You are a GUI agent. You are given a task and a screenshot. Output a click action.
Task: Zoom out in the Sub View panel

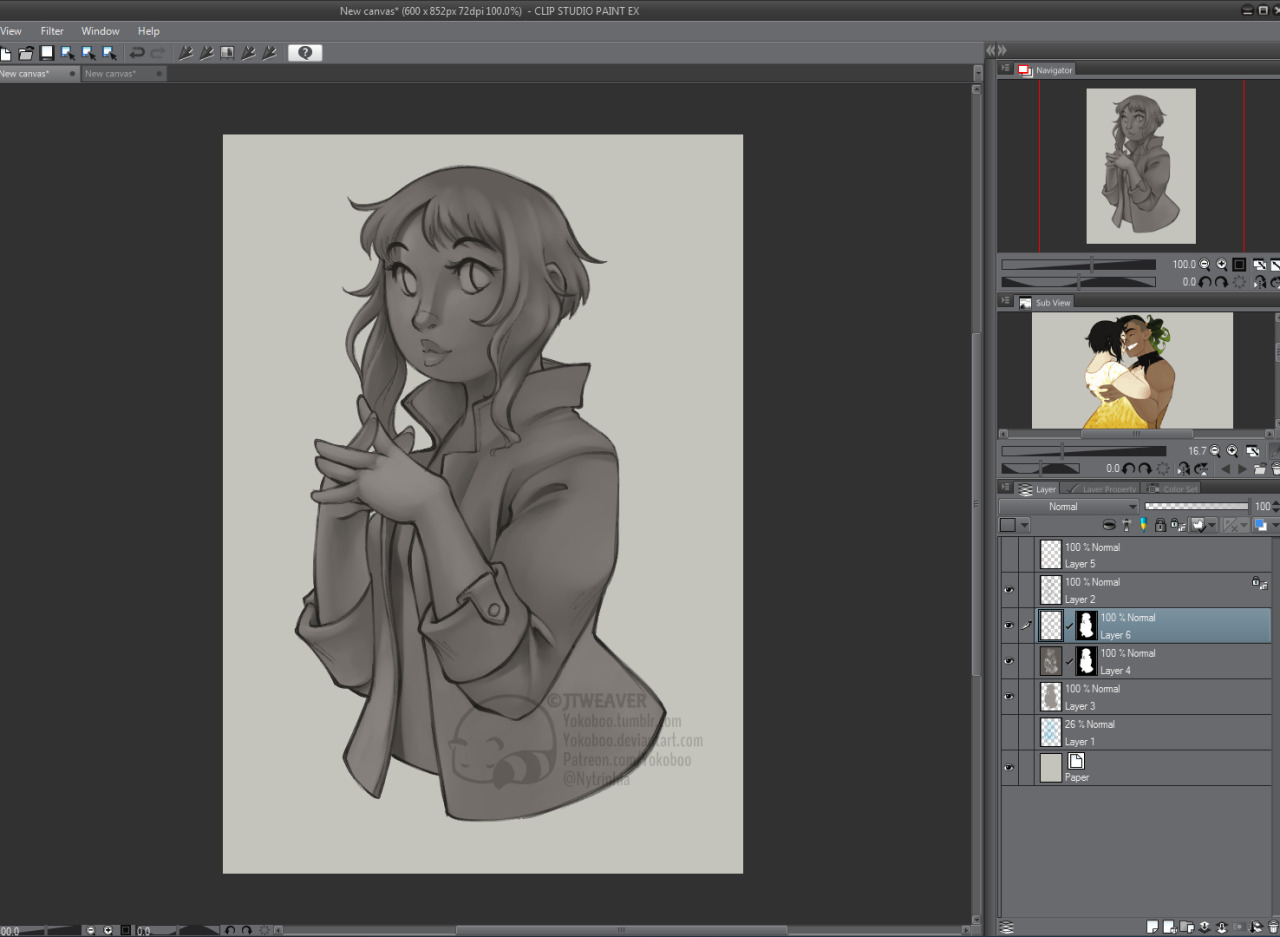click(1215, 451)
